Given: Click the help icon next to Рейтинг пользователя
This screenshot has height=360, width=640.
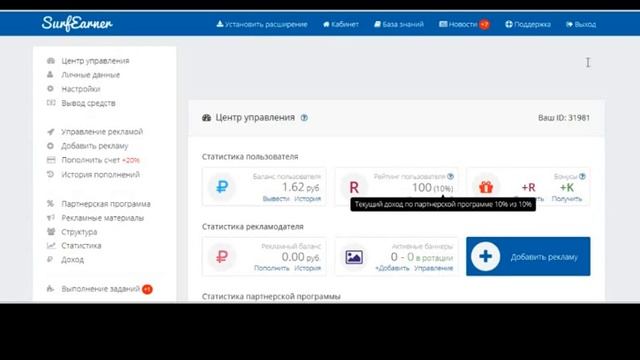Looking at the screenshot, I should [x=450, y=176].
